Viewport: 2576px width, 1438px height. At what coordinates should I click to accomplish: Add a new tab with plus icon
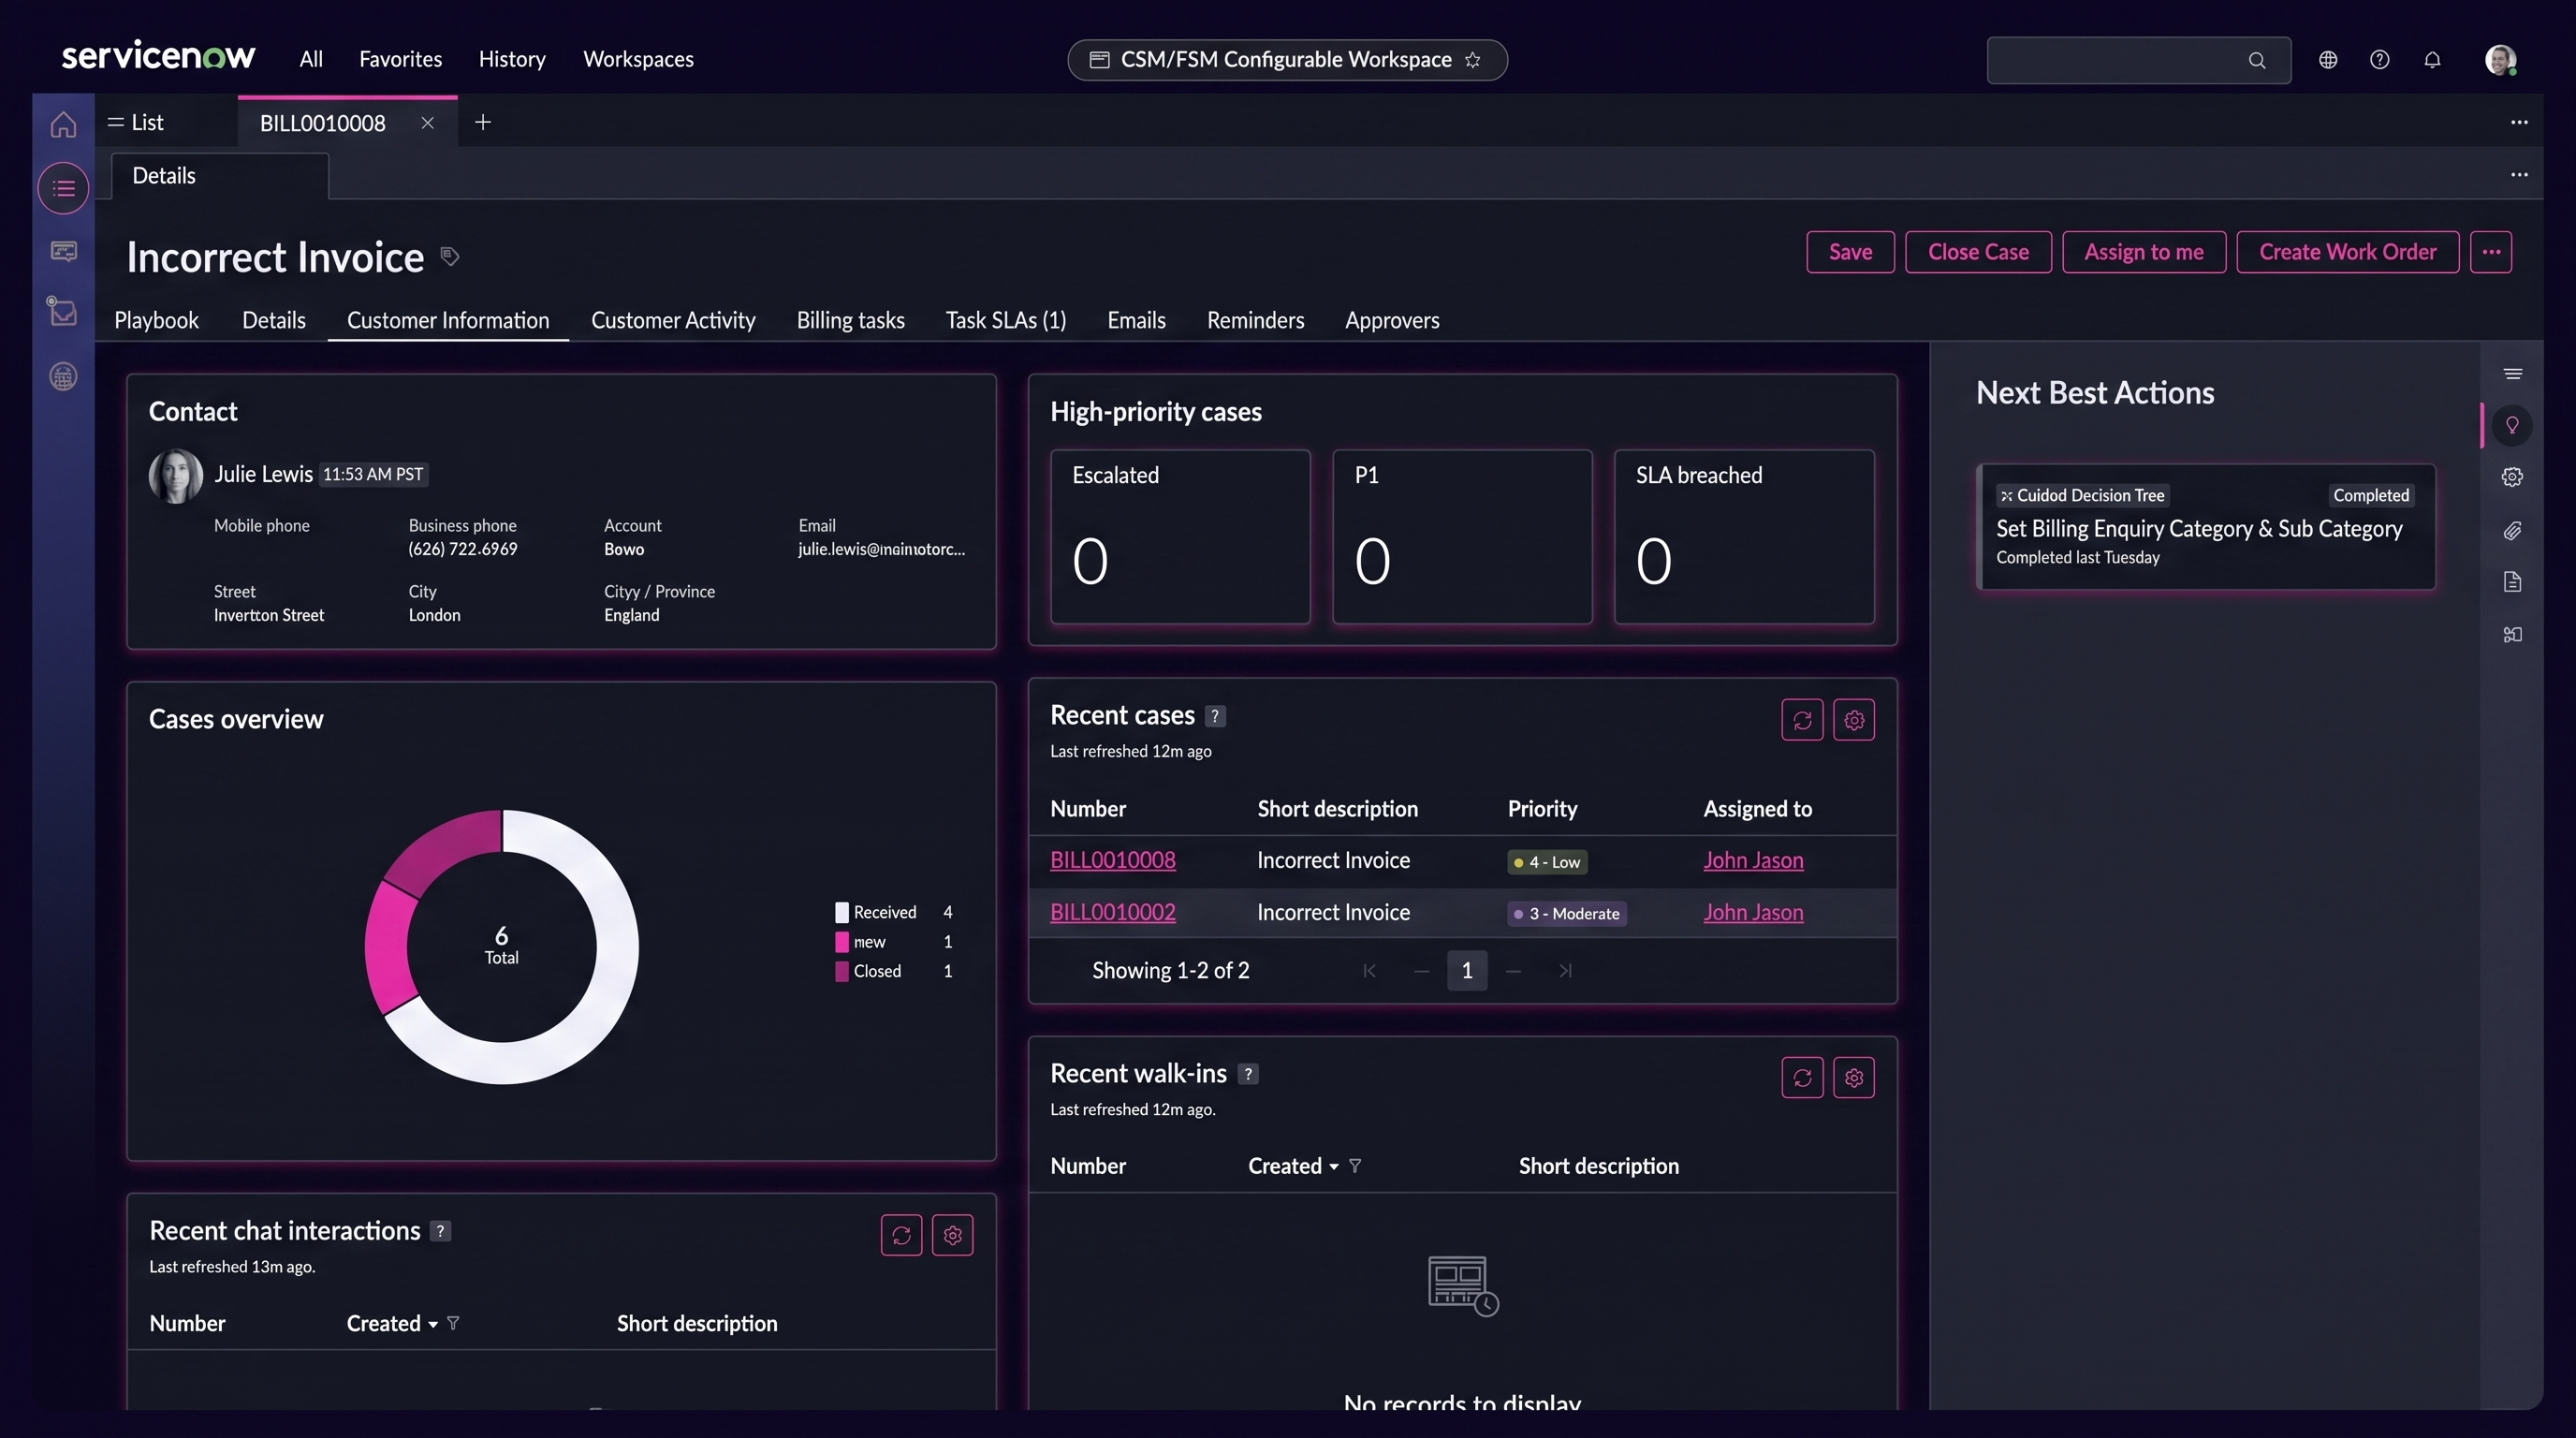click(x=483, y=122)
